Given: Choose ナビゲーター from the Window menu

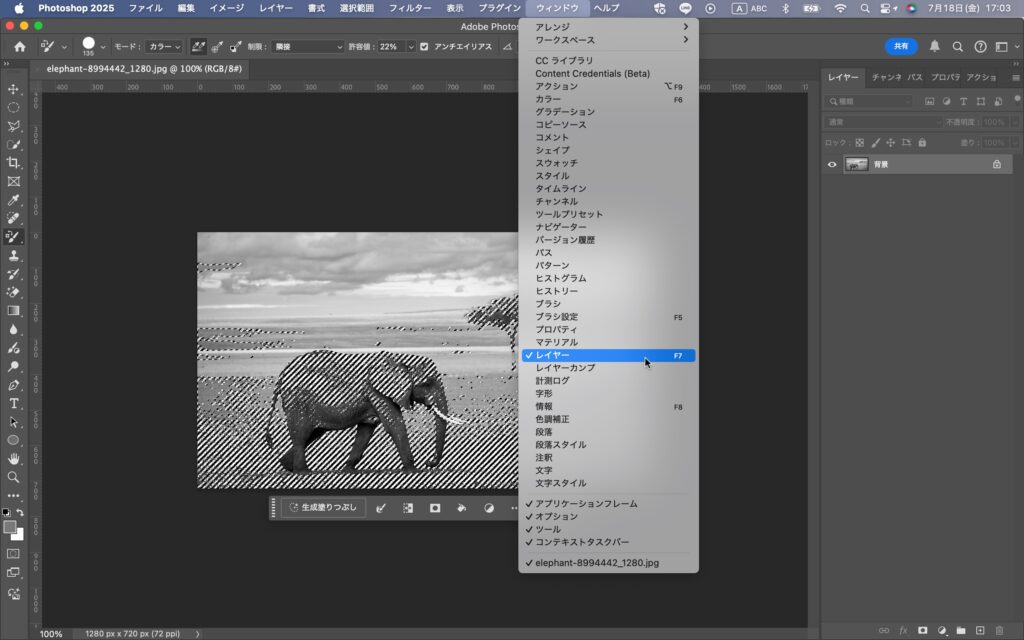Looking at the screenshot, I should [x=609, y=227].
